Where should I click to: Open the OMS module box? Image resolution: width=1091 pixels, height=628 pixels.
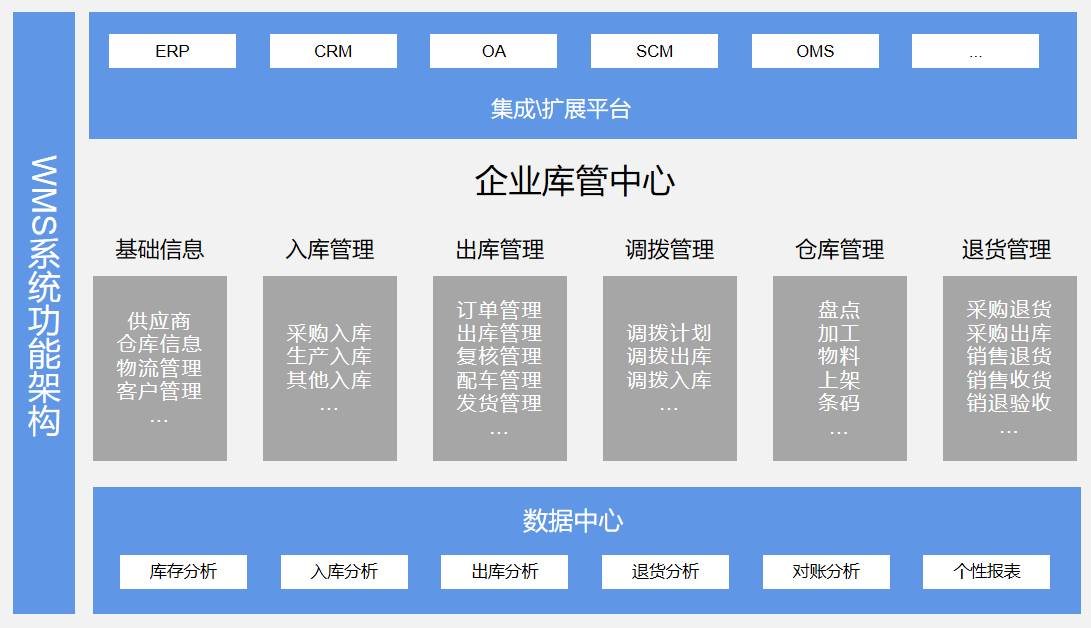815,50
